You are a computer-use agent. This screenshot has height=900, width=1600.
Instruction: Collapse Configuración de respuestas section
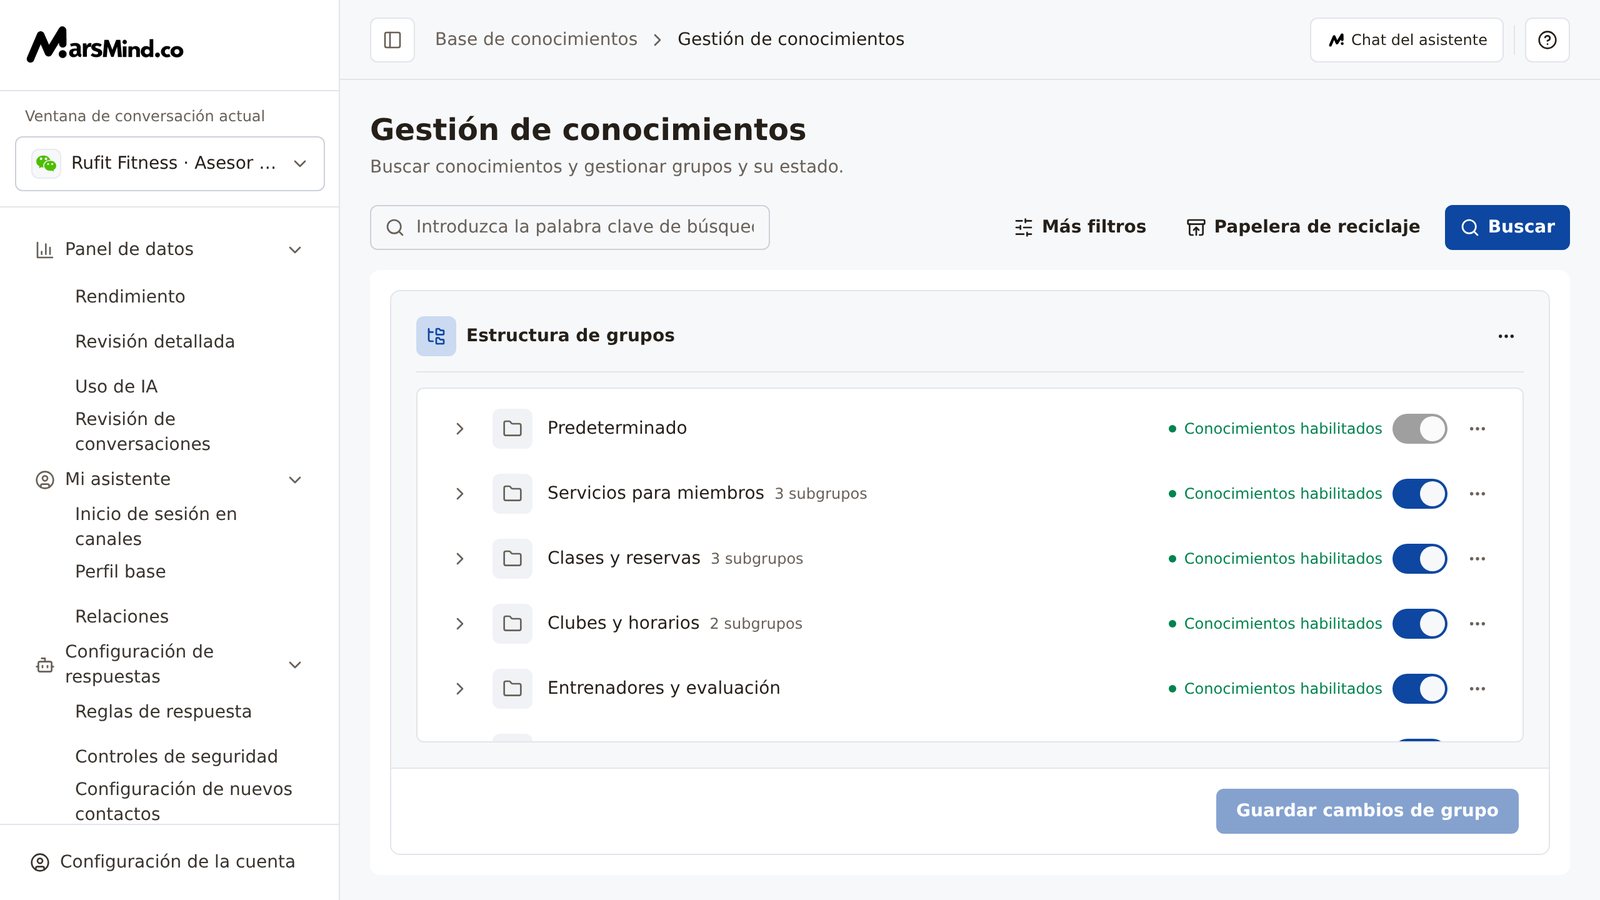[x=295, y=665]
